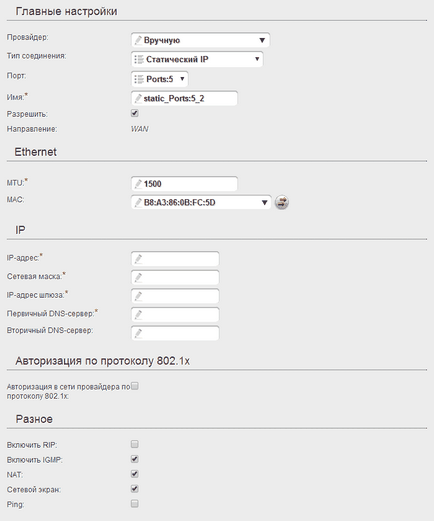Expand the Тип соединения dropdown Статический IP
The image size is (434, 521).
[x=197, y=59]
